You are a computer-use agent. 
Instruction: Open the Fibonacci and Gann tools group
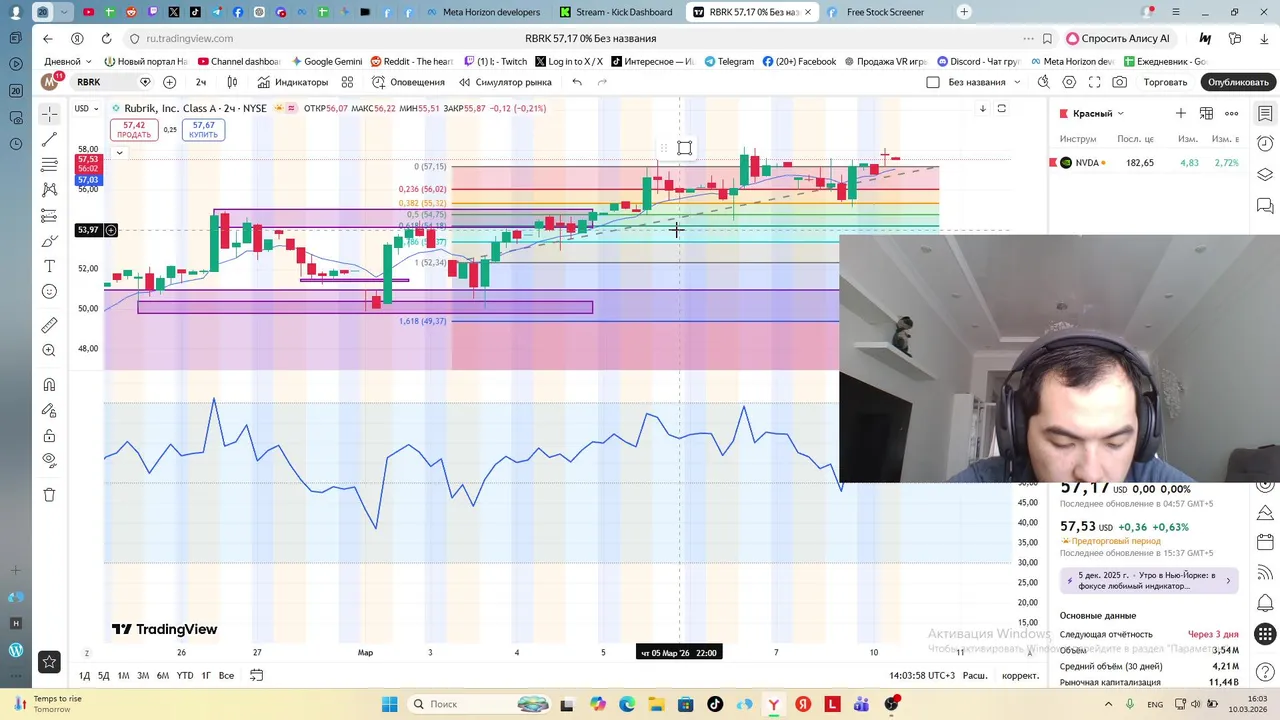(x=49, y=165)
